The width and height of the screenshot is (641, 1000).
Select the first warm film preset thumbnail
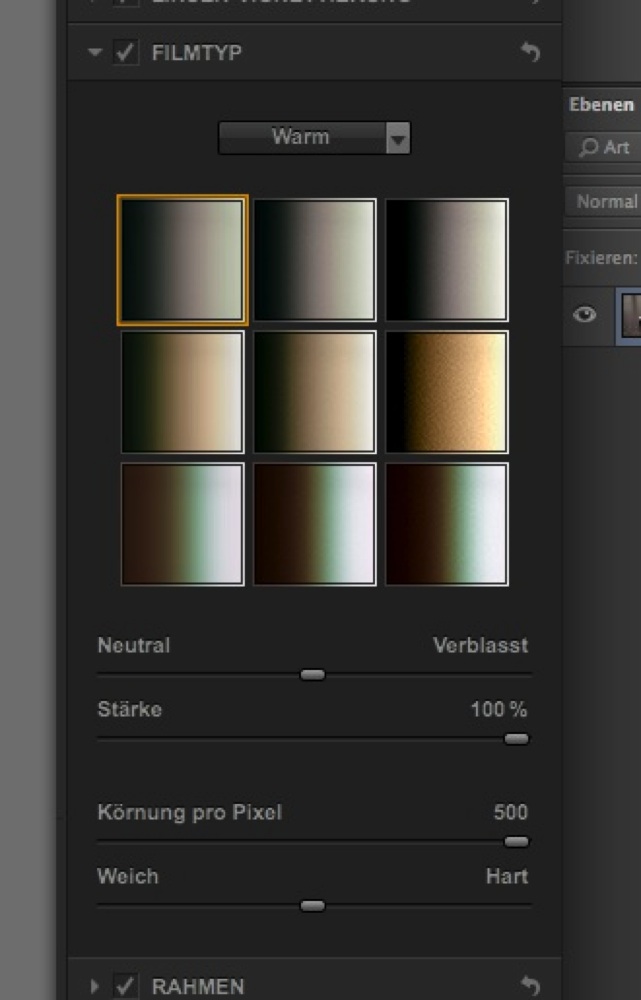pyautogui.click(x=182, y=260)
